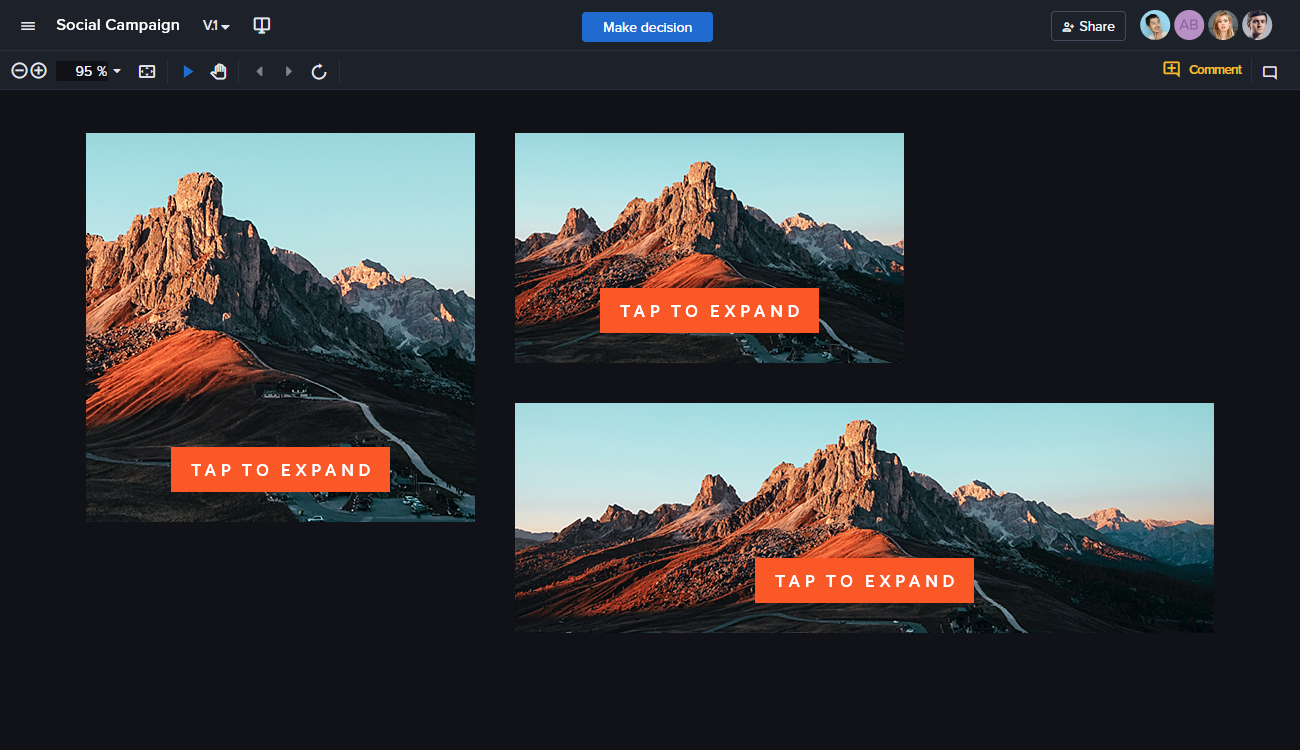The width and height of the screenshot is (1300, 750).
Task: Select the blue pointer arrow tool
Action: pyautogui.click(x=188, y=72)
